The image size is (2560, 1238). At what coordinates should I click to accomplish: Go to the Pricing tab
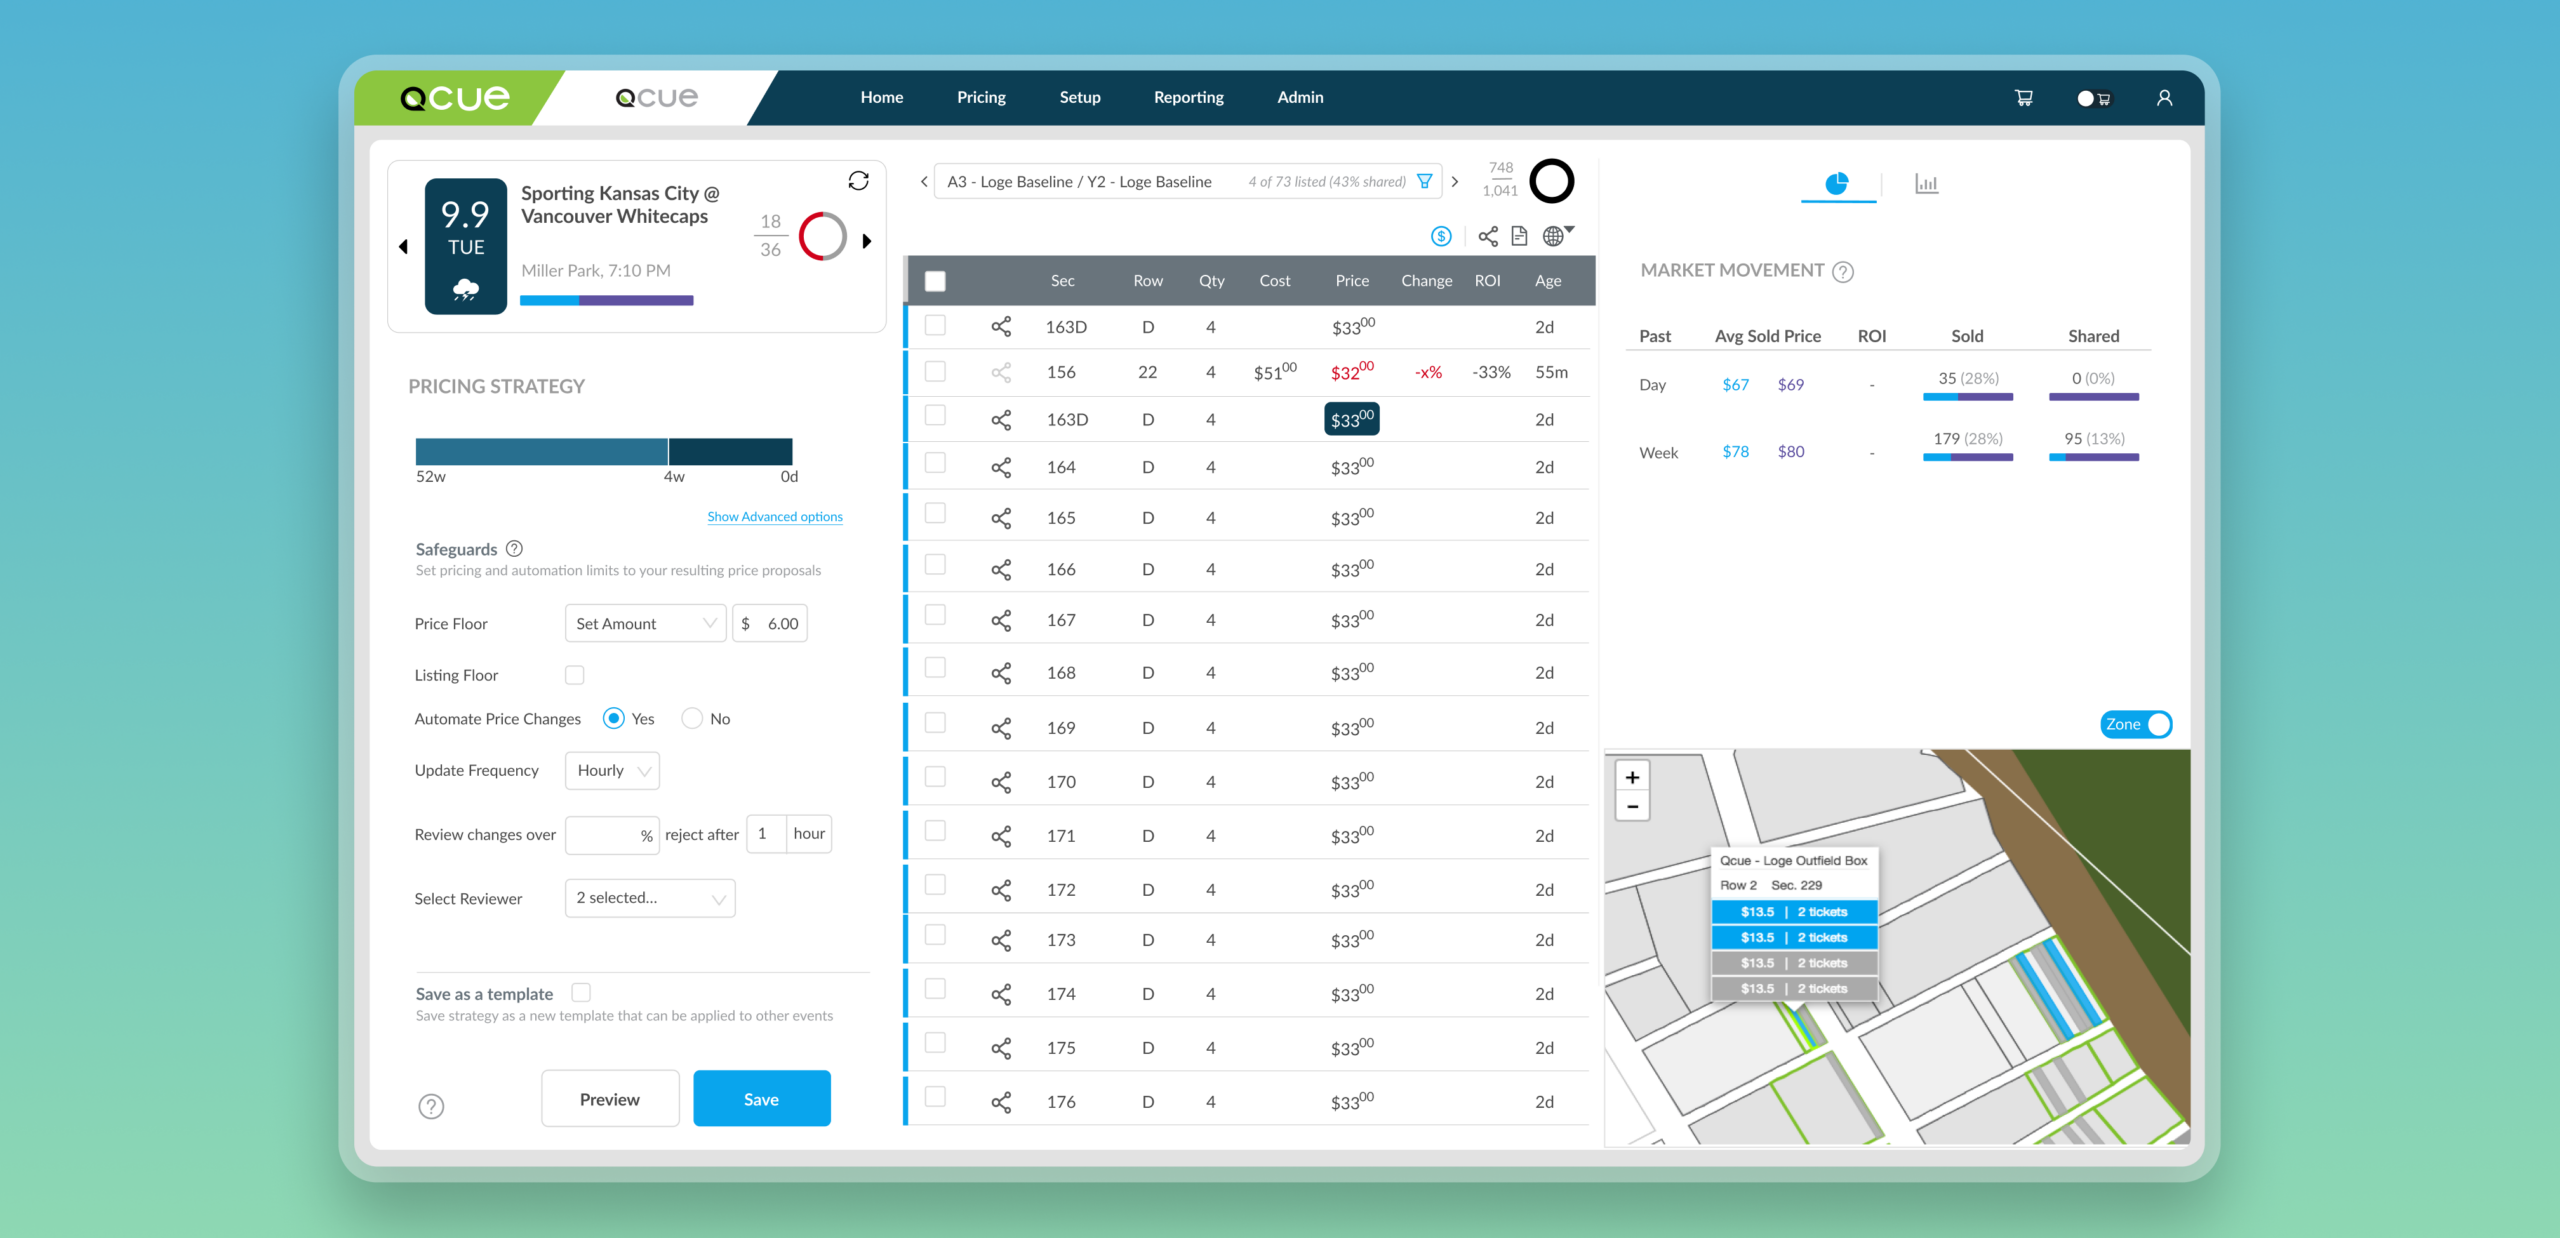(981, 97)
